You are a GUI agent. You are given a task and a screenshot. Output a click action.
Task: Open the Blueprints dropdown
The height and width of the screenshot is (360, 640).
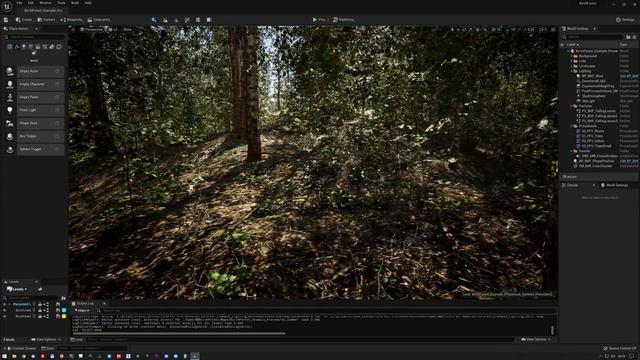(71, 20)
